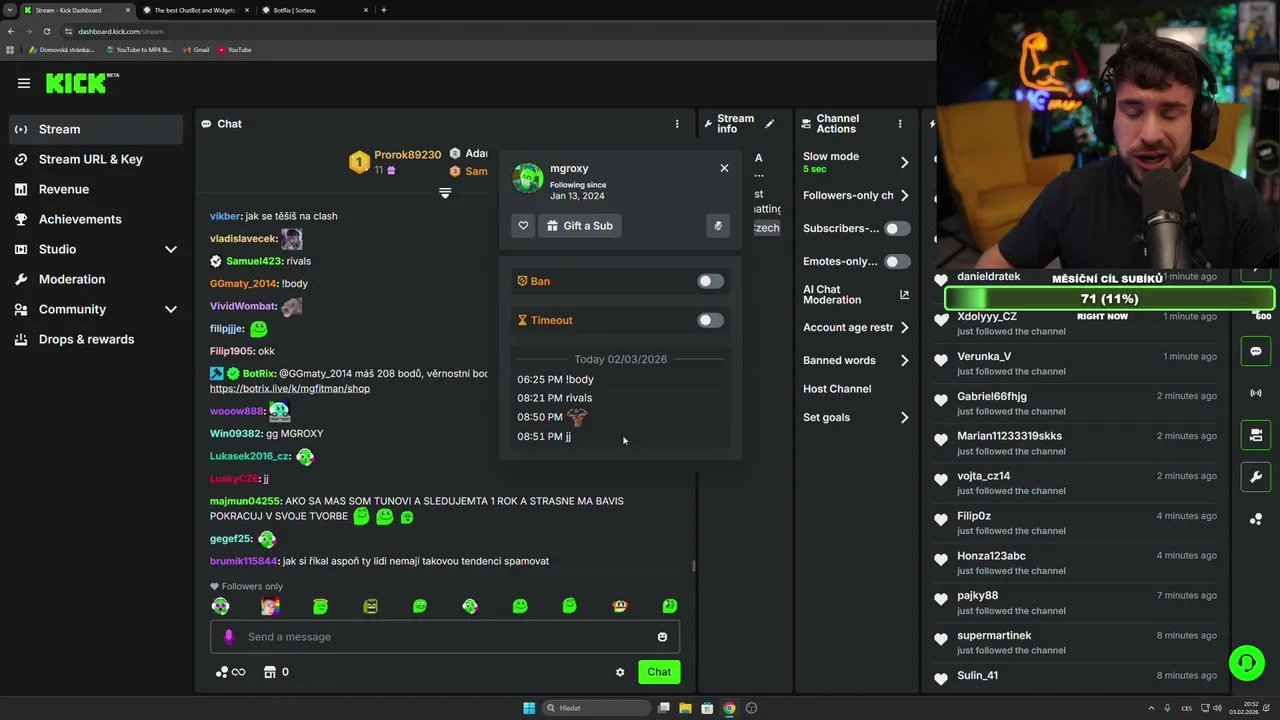Toggle Ban for mgroxy
Viewport: 1280px width, 720px height.
[710, 281]
